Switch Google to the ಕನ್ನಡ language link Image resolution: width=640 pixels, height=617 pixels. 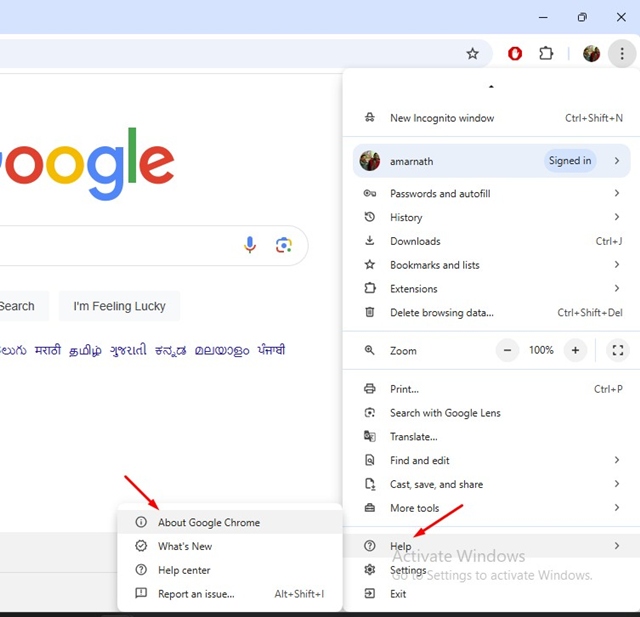[x=171, y=350]
